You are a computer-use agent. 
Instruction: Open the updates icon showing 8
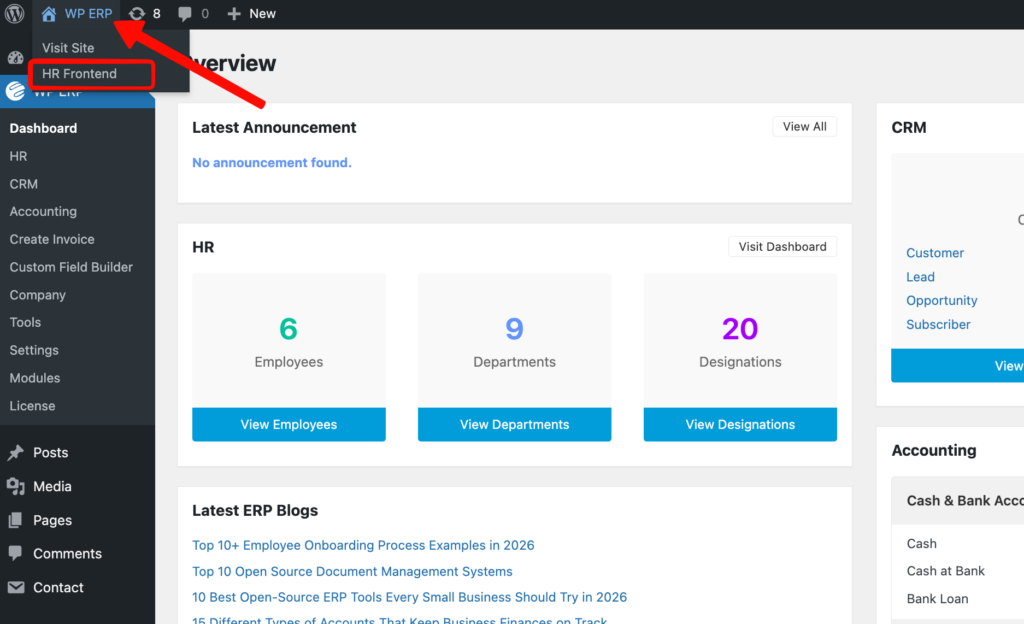click(137, 14)
